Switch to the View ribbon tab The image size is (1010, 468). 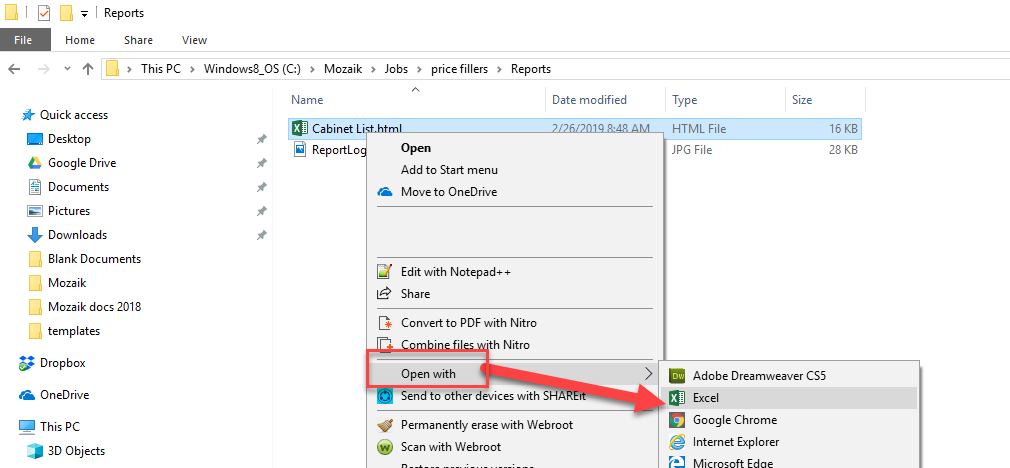(194, 40)
